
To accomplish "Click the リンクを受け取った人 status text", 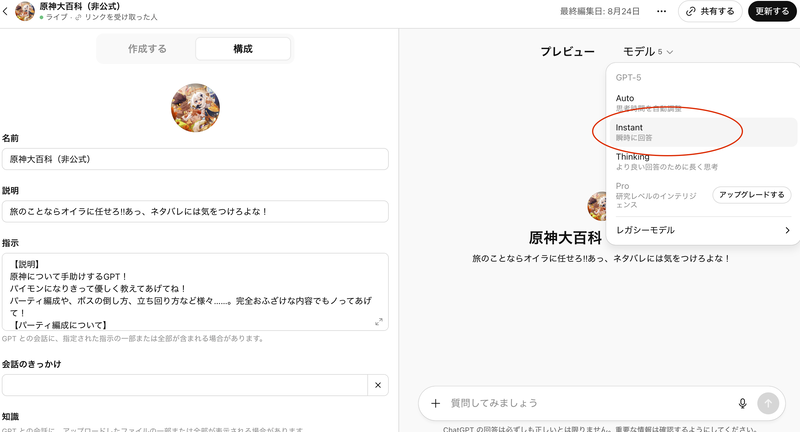I will (x=121, y=17).
